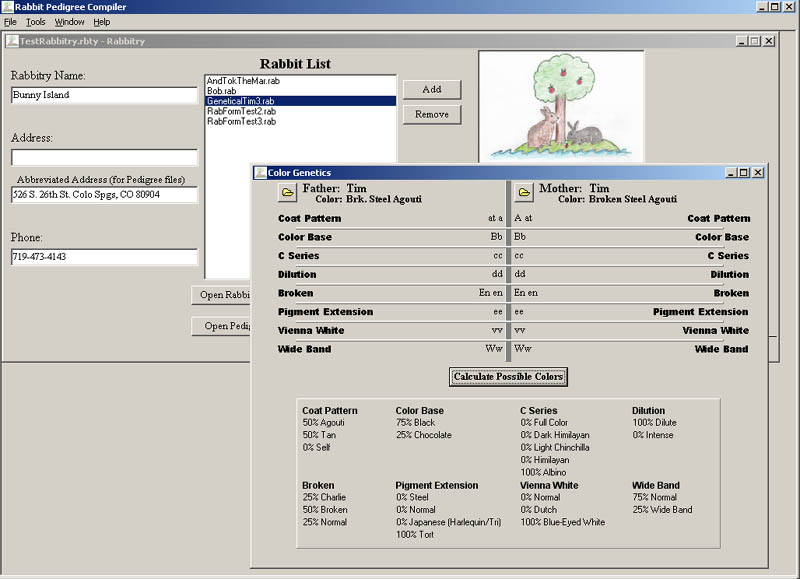800x579 pixels.
Task: Click the rabbits under tree picture
Action: coord(560,106)
